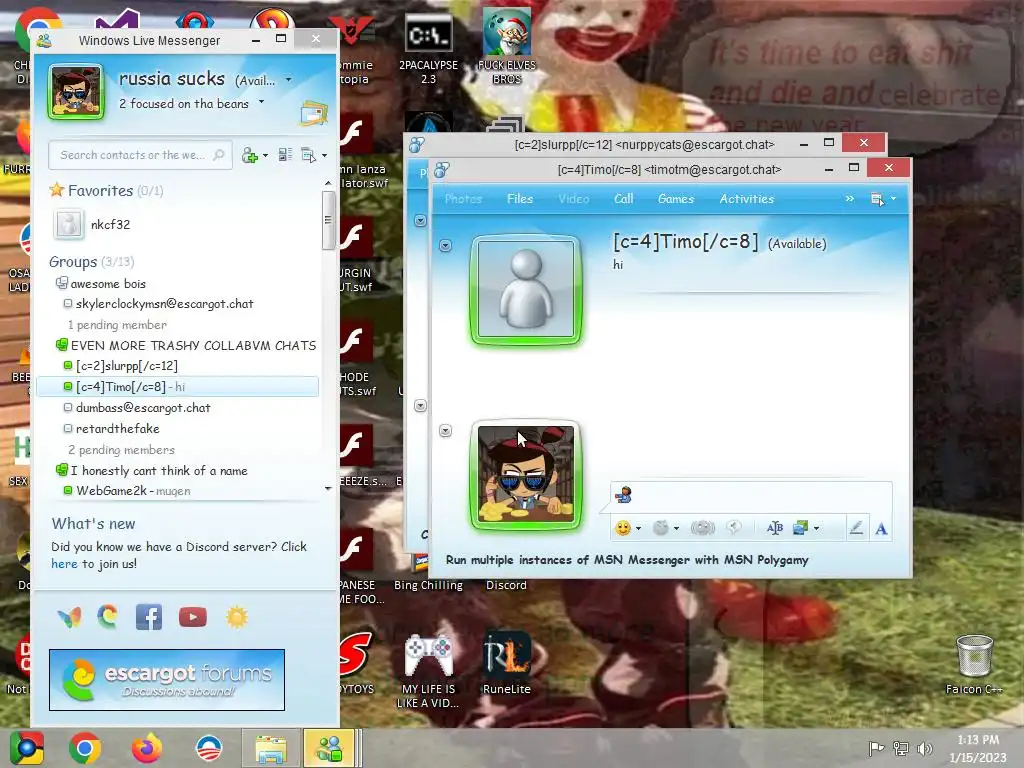The image size is (1024, 768).
Task: Select the dumbass@escargot.chat contact
Action: pyautogui.click(x=143, y=408)
